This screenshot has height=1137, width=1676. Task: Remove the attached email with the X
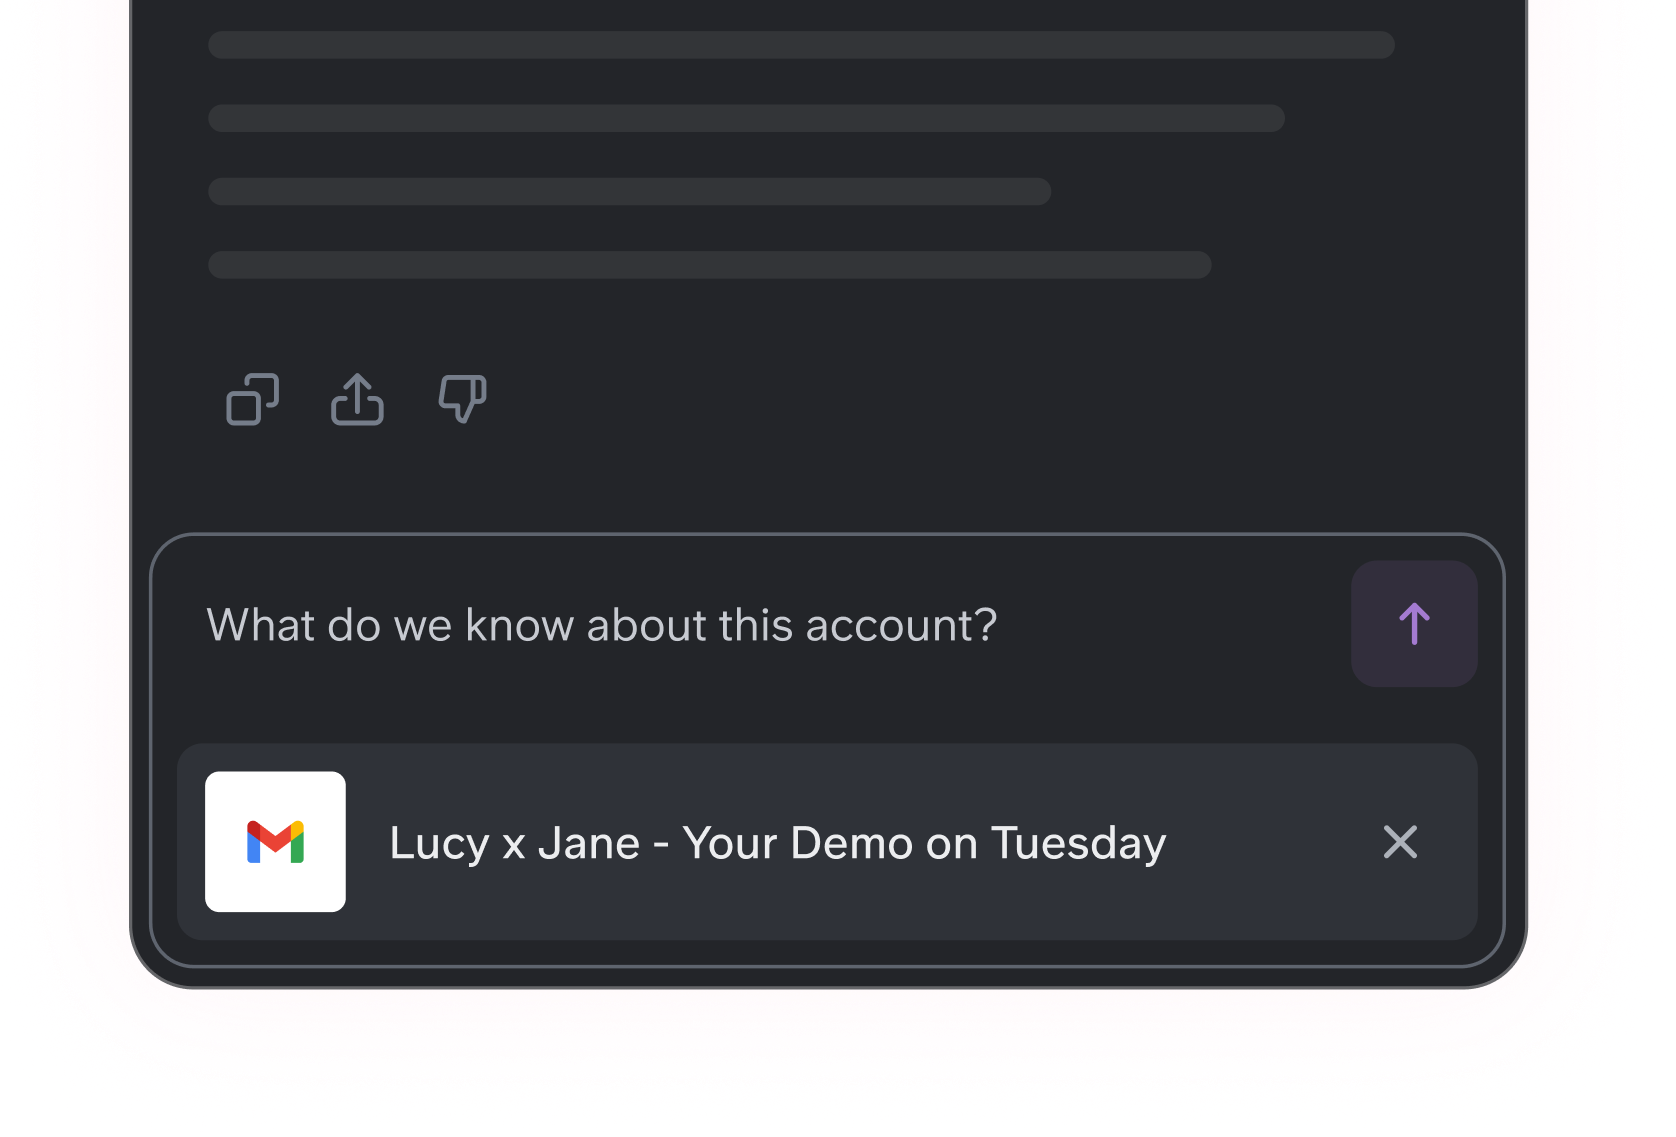coord(1400,842)
